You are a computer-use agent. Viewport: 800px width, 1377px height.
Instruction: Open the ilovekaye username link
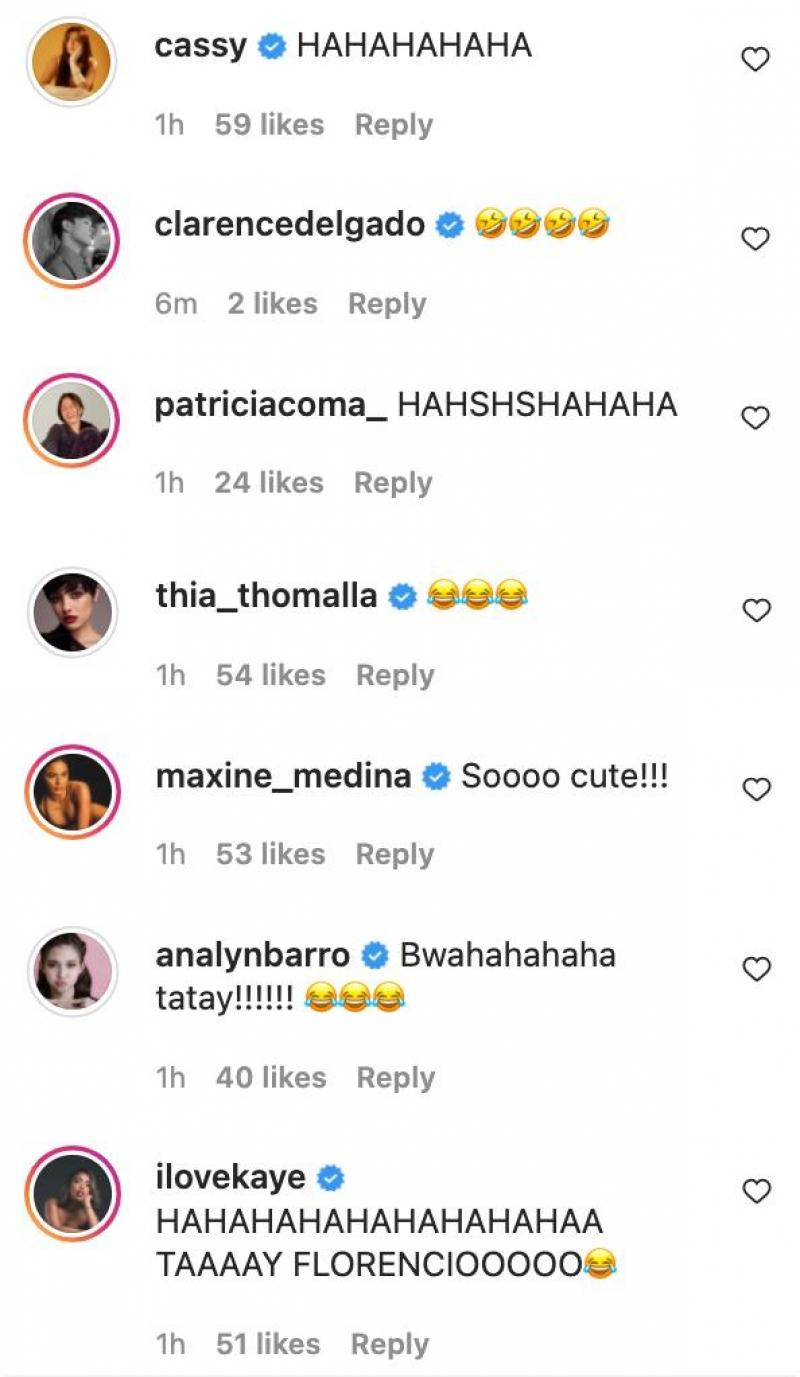(231, 1177)
